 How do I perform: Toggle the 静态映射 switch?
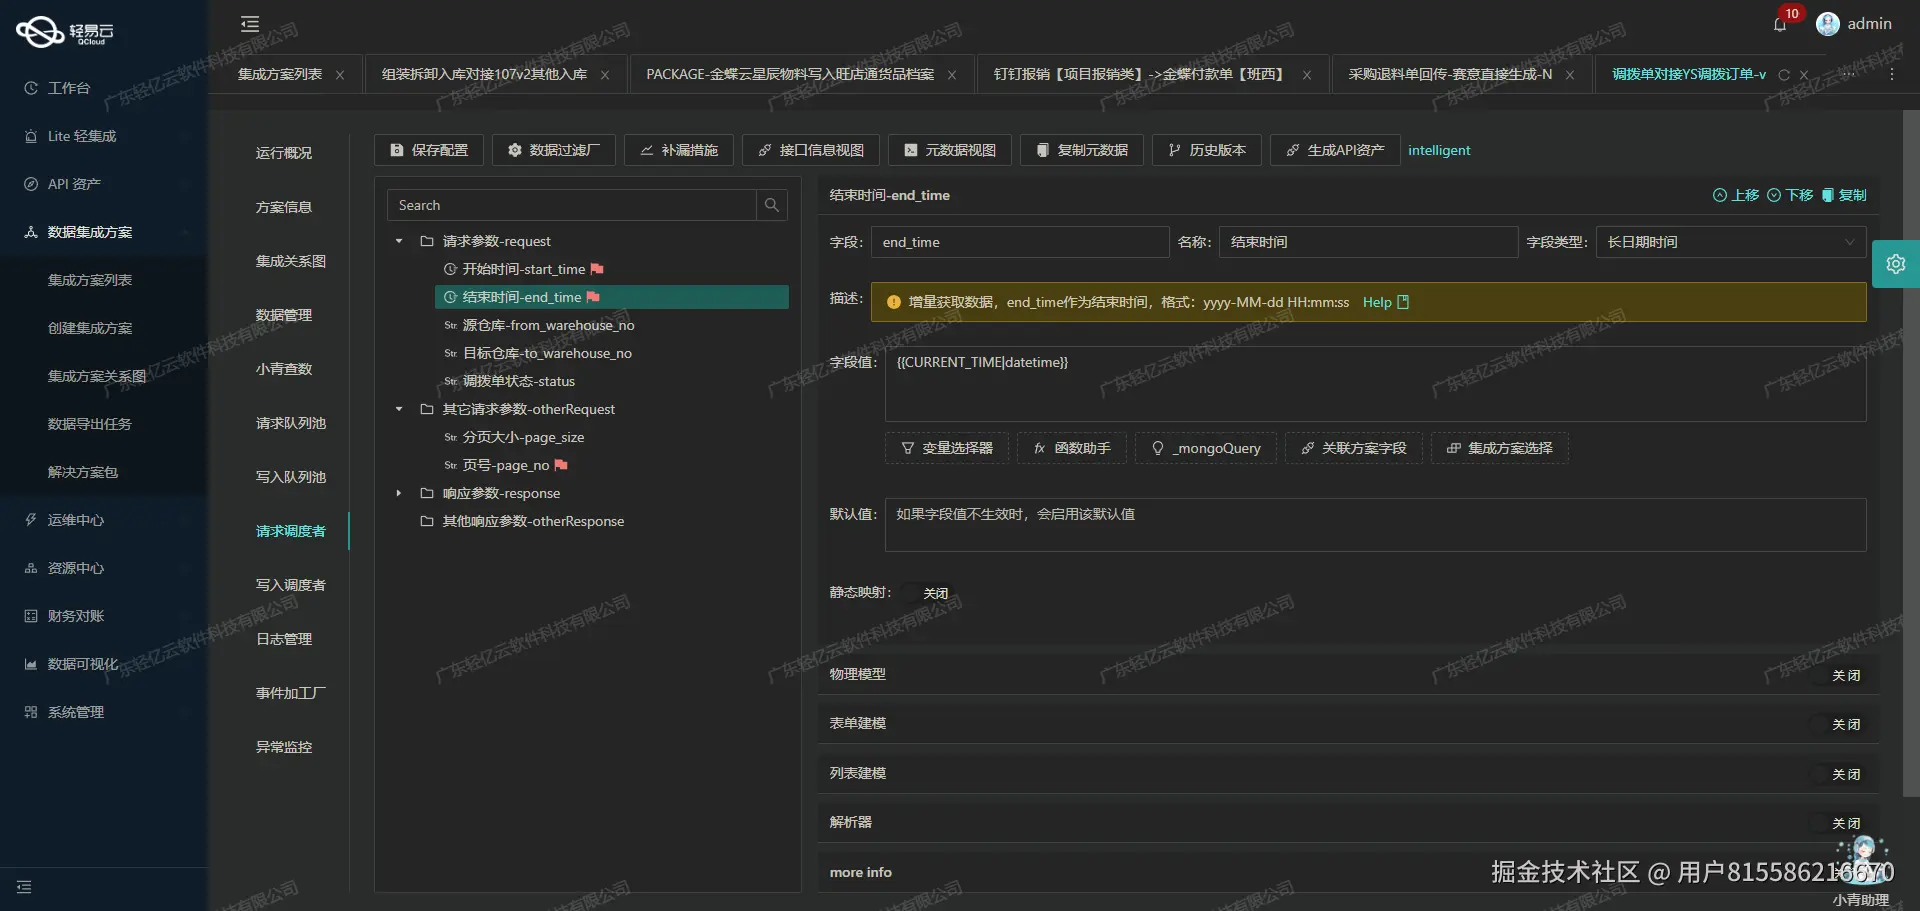click(926, 593)
